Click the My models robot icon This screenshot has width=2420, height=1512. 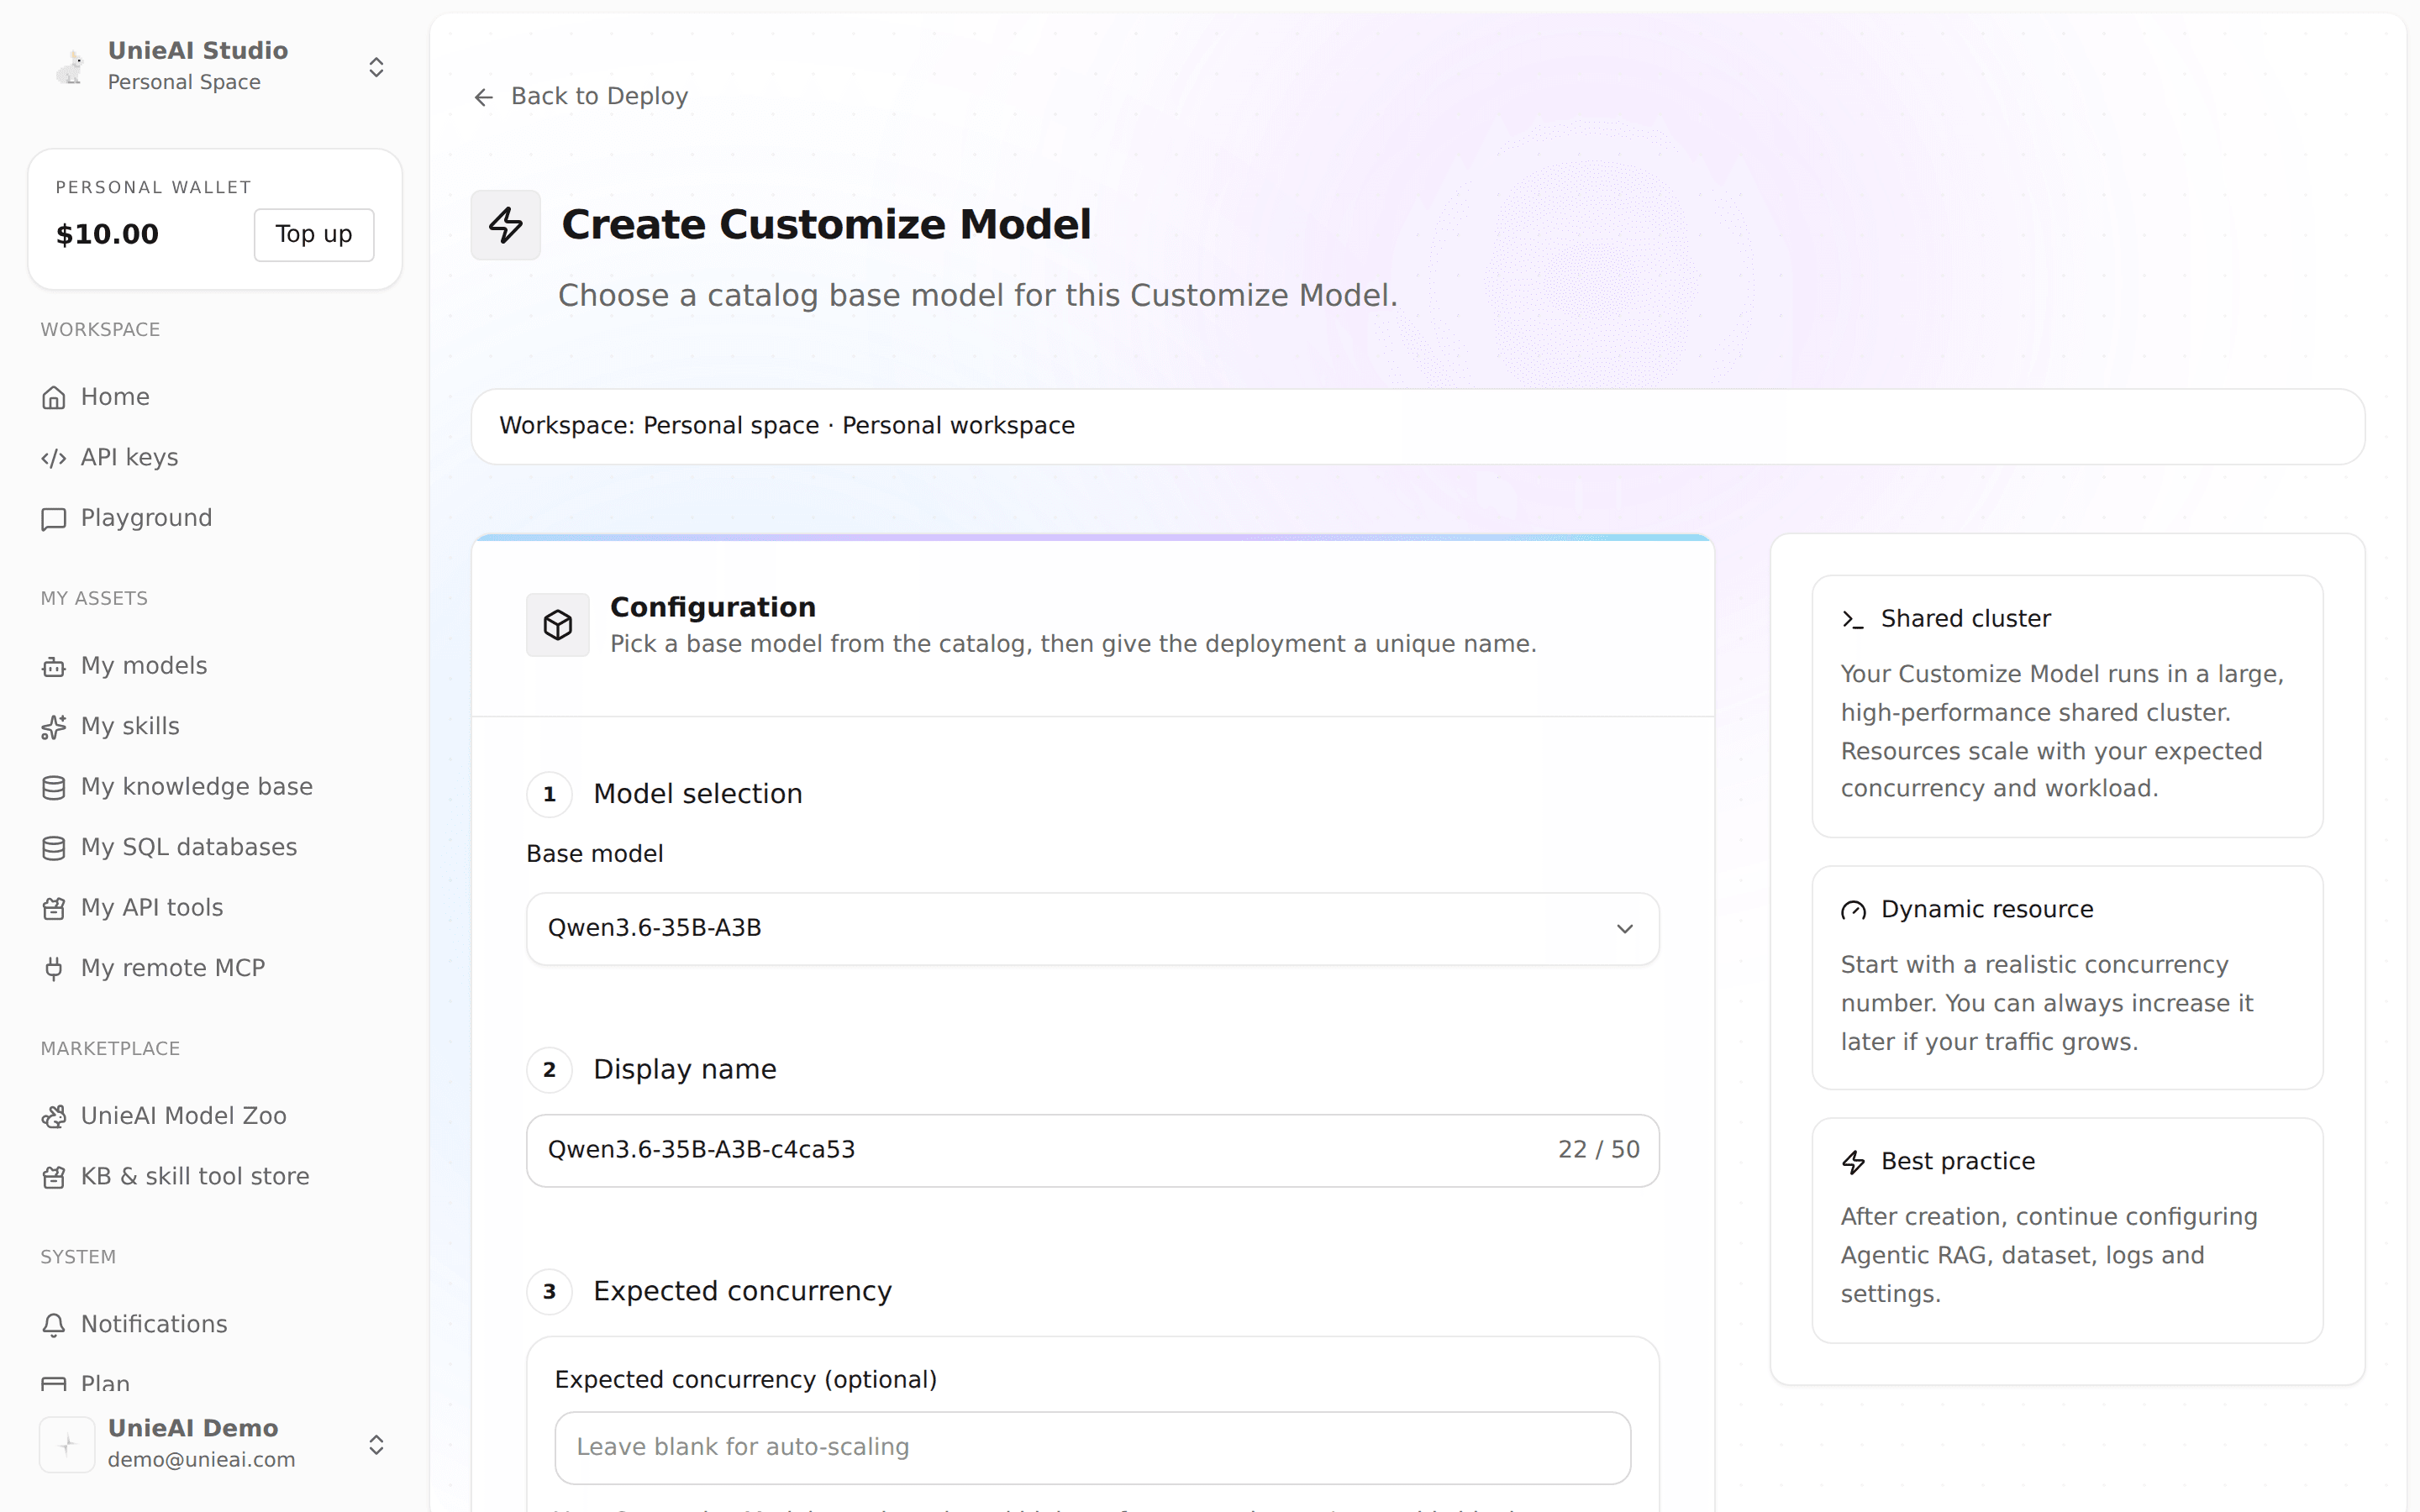click(x=53, y=666)
